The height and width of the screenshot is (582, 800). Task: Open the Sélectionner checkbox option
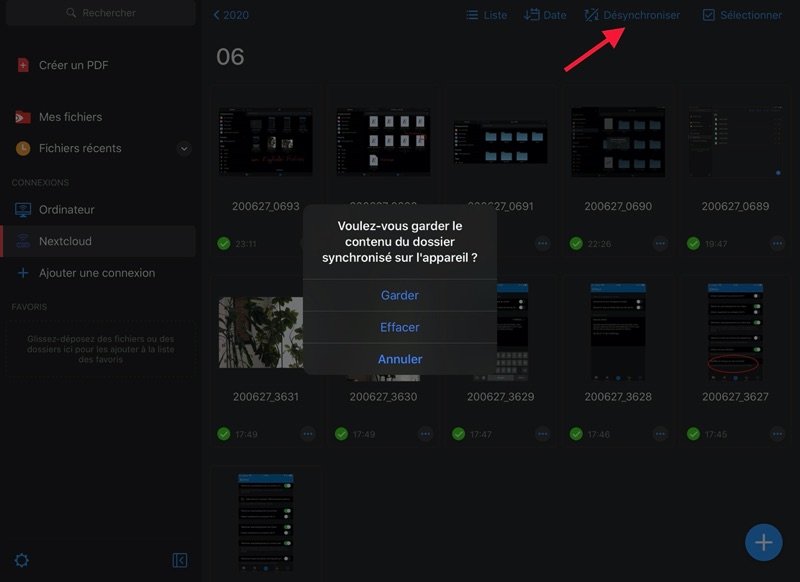point(742,15)
